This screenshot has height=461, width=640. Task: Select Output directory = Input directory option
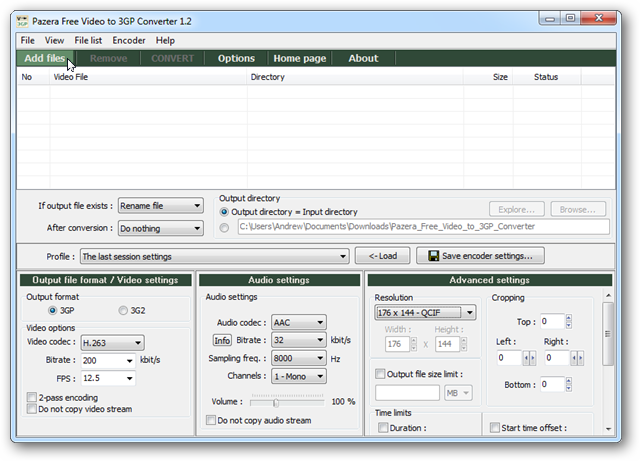224,212
